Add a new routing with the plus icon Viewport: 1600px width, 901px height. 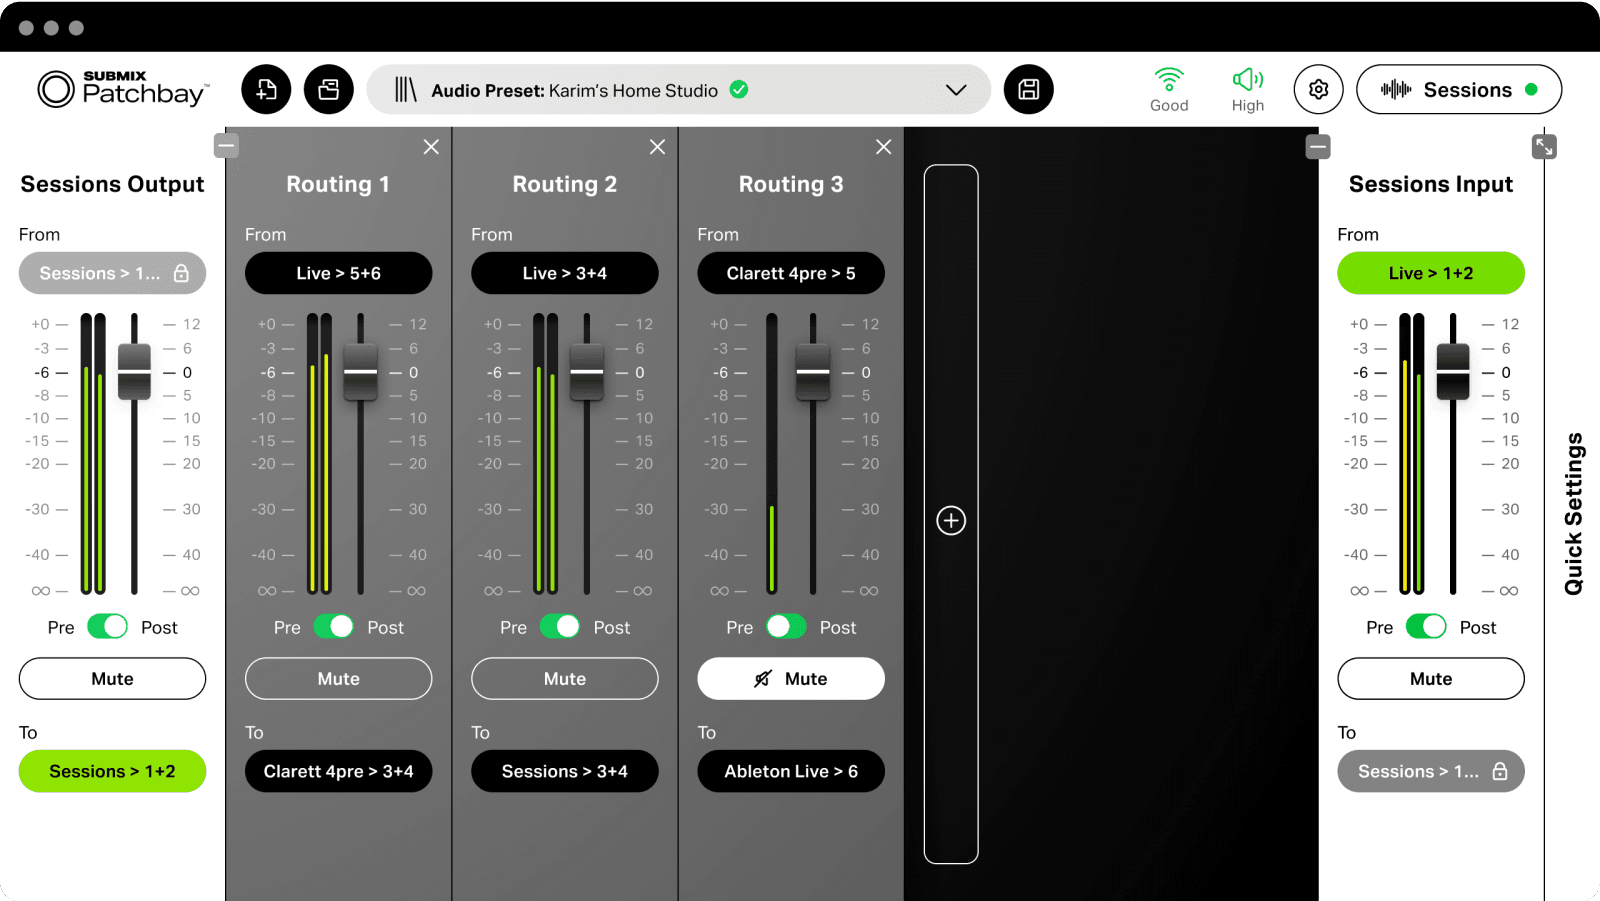949,519
